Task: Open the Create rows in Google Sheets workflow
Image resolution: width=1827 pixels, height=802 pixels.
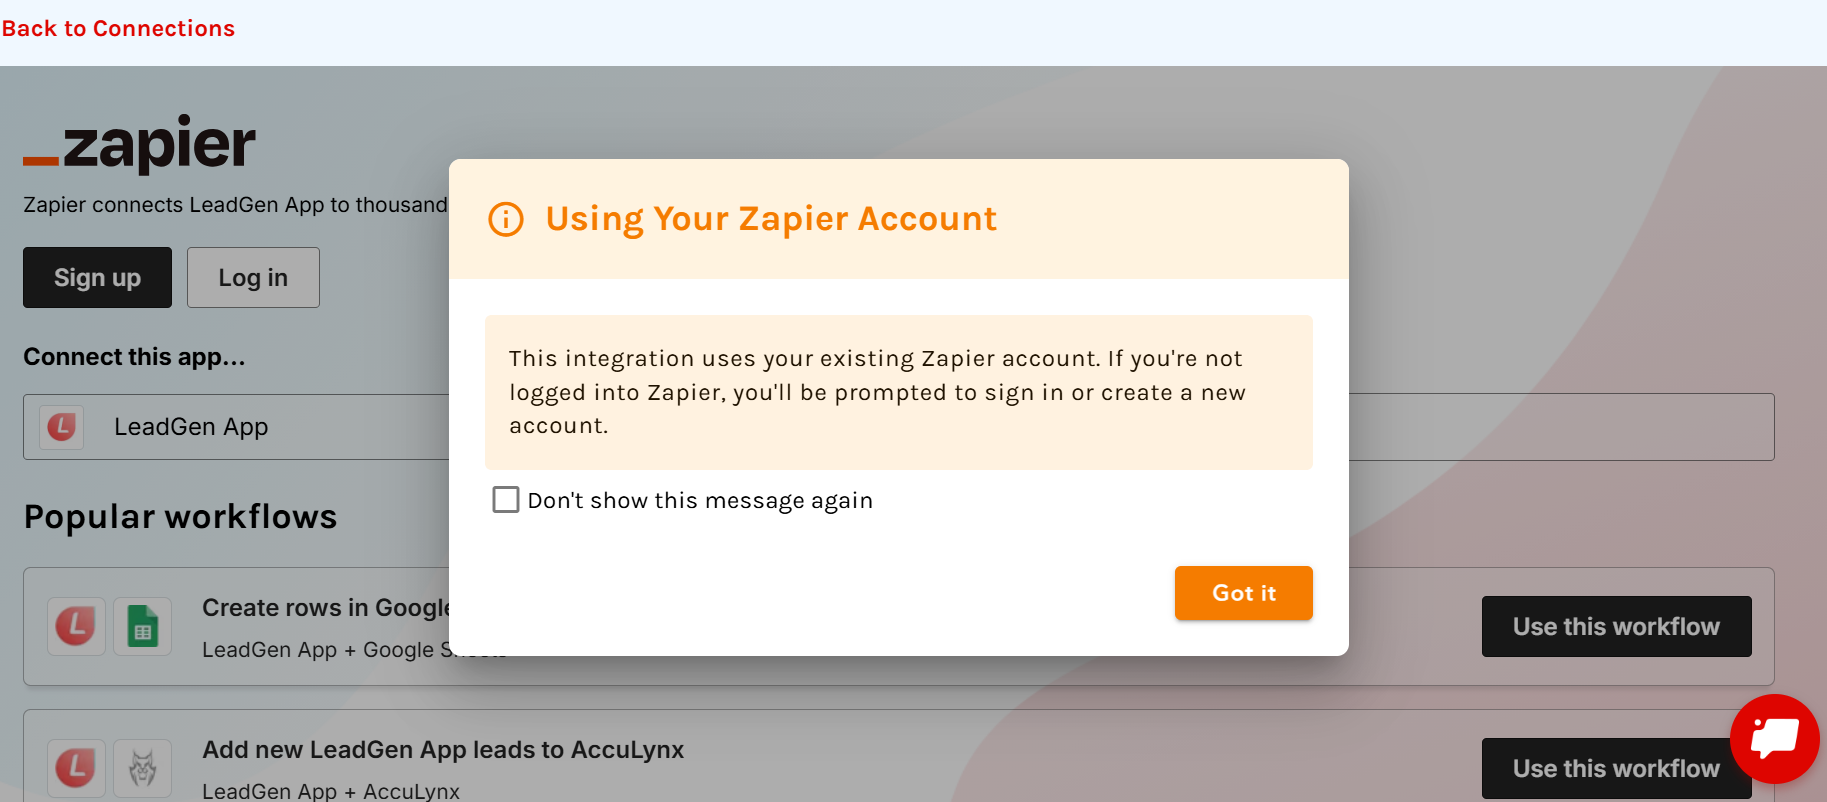Action: tap(330, 607)
